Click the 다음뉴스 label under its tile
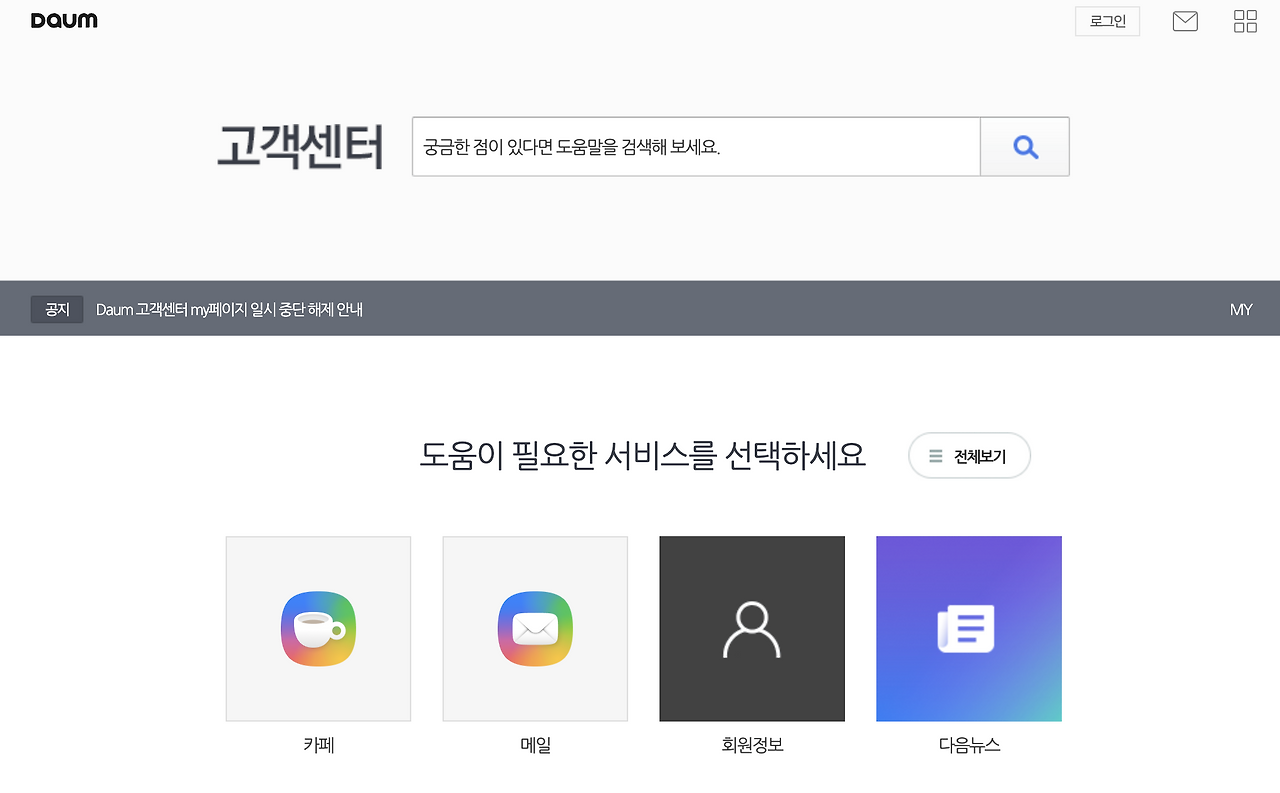This screenshot has width=1280, height=793. (x=968, y=744)
